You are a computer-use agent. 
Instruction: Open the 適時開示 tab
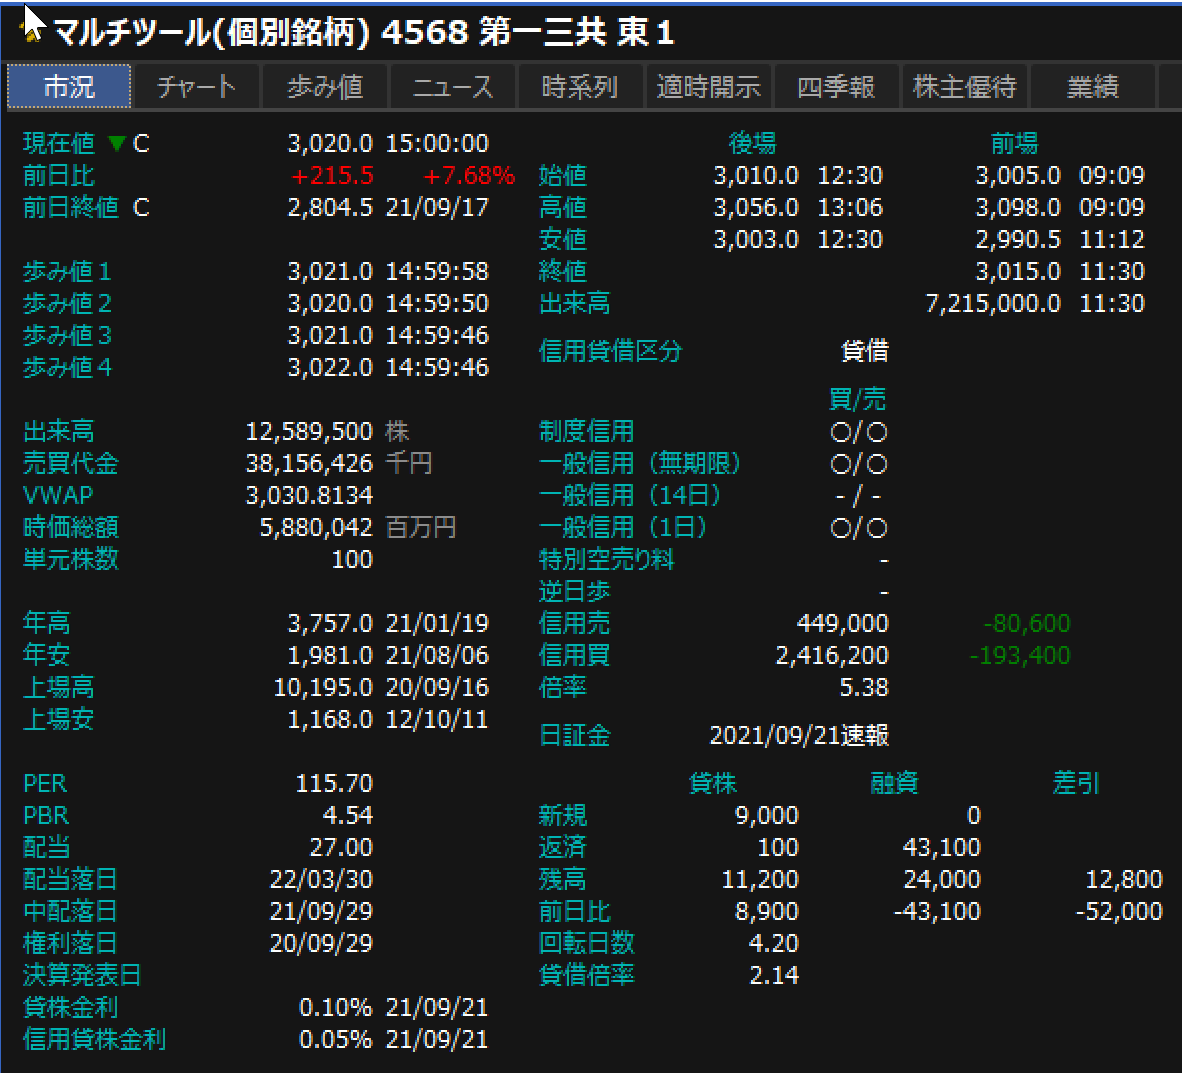click(709, 87)
